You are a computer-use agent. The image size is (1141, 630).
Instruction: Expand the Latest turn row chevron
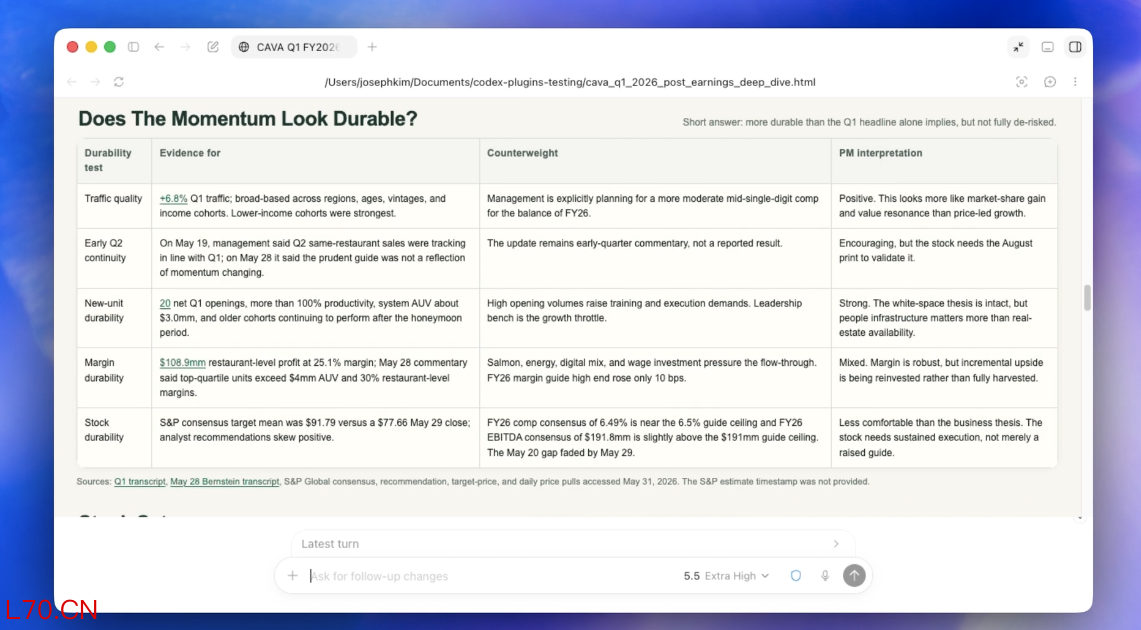point(836,543)
